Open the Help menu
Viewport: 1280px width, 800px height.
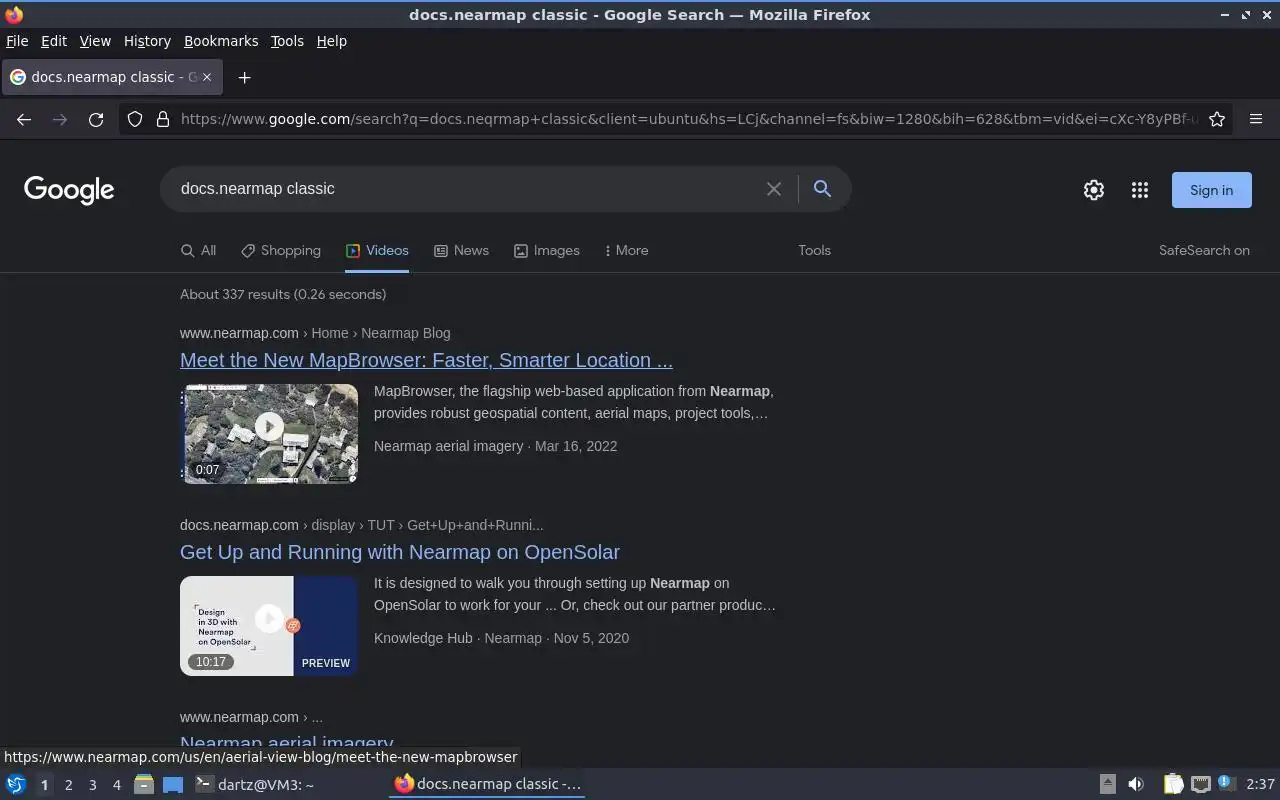(332, 41)
